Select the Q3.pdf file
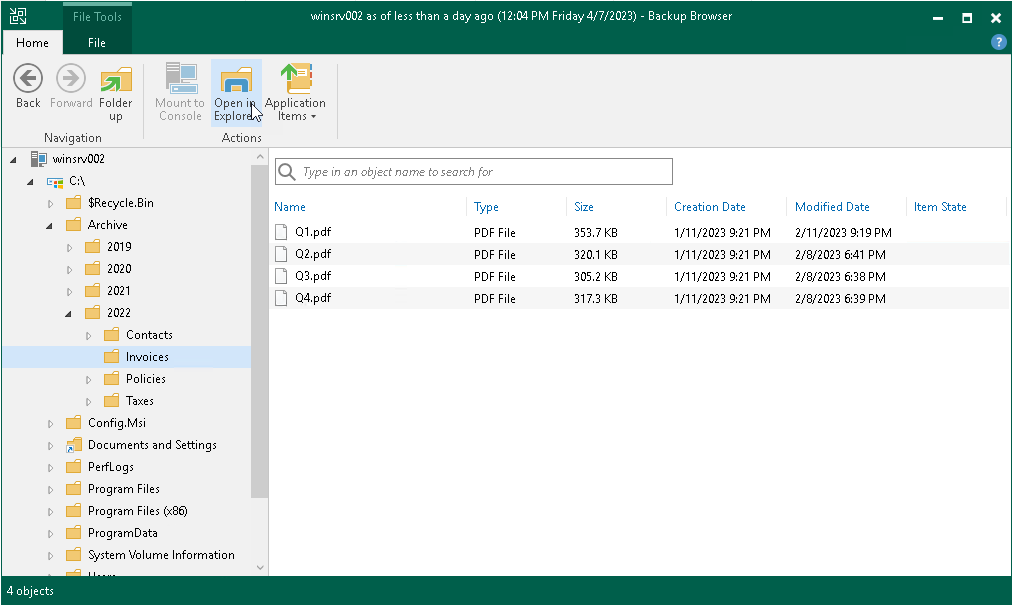This screenshot has width=1012, height=605. (x=313, y=276)
